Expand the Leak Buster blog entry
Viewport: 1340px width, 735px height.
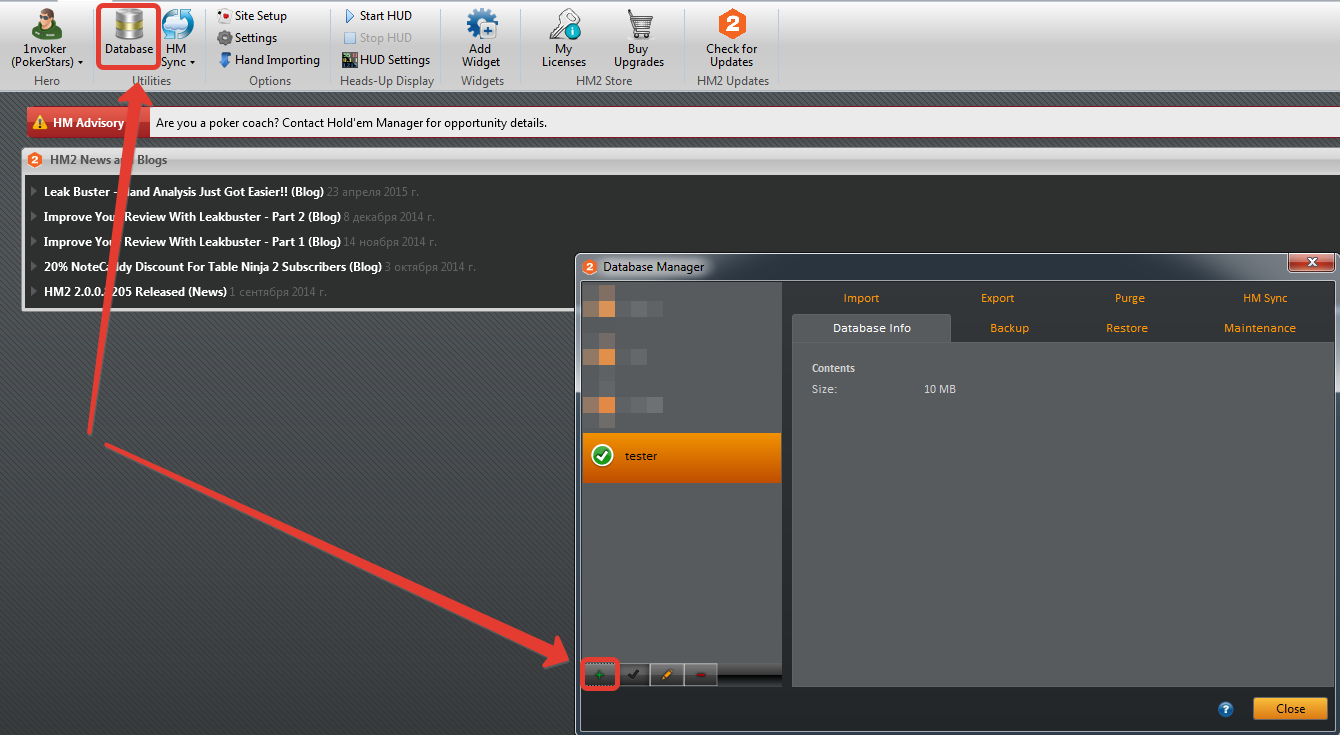pos(35,191)
